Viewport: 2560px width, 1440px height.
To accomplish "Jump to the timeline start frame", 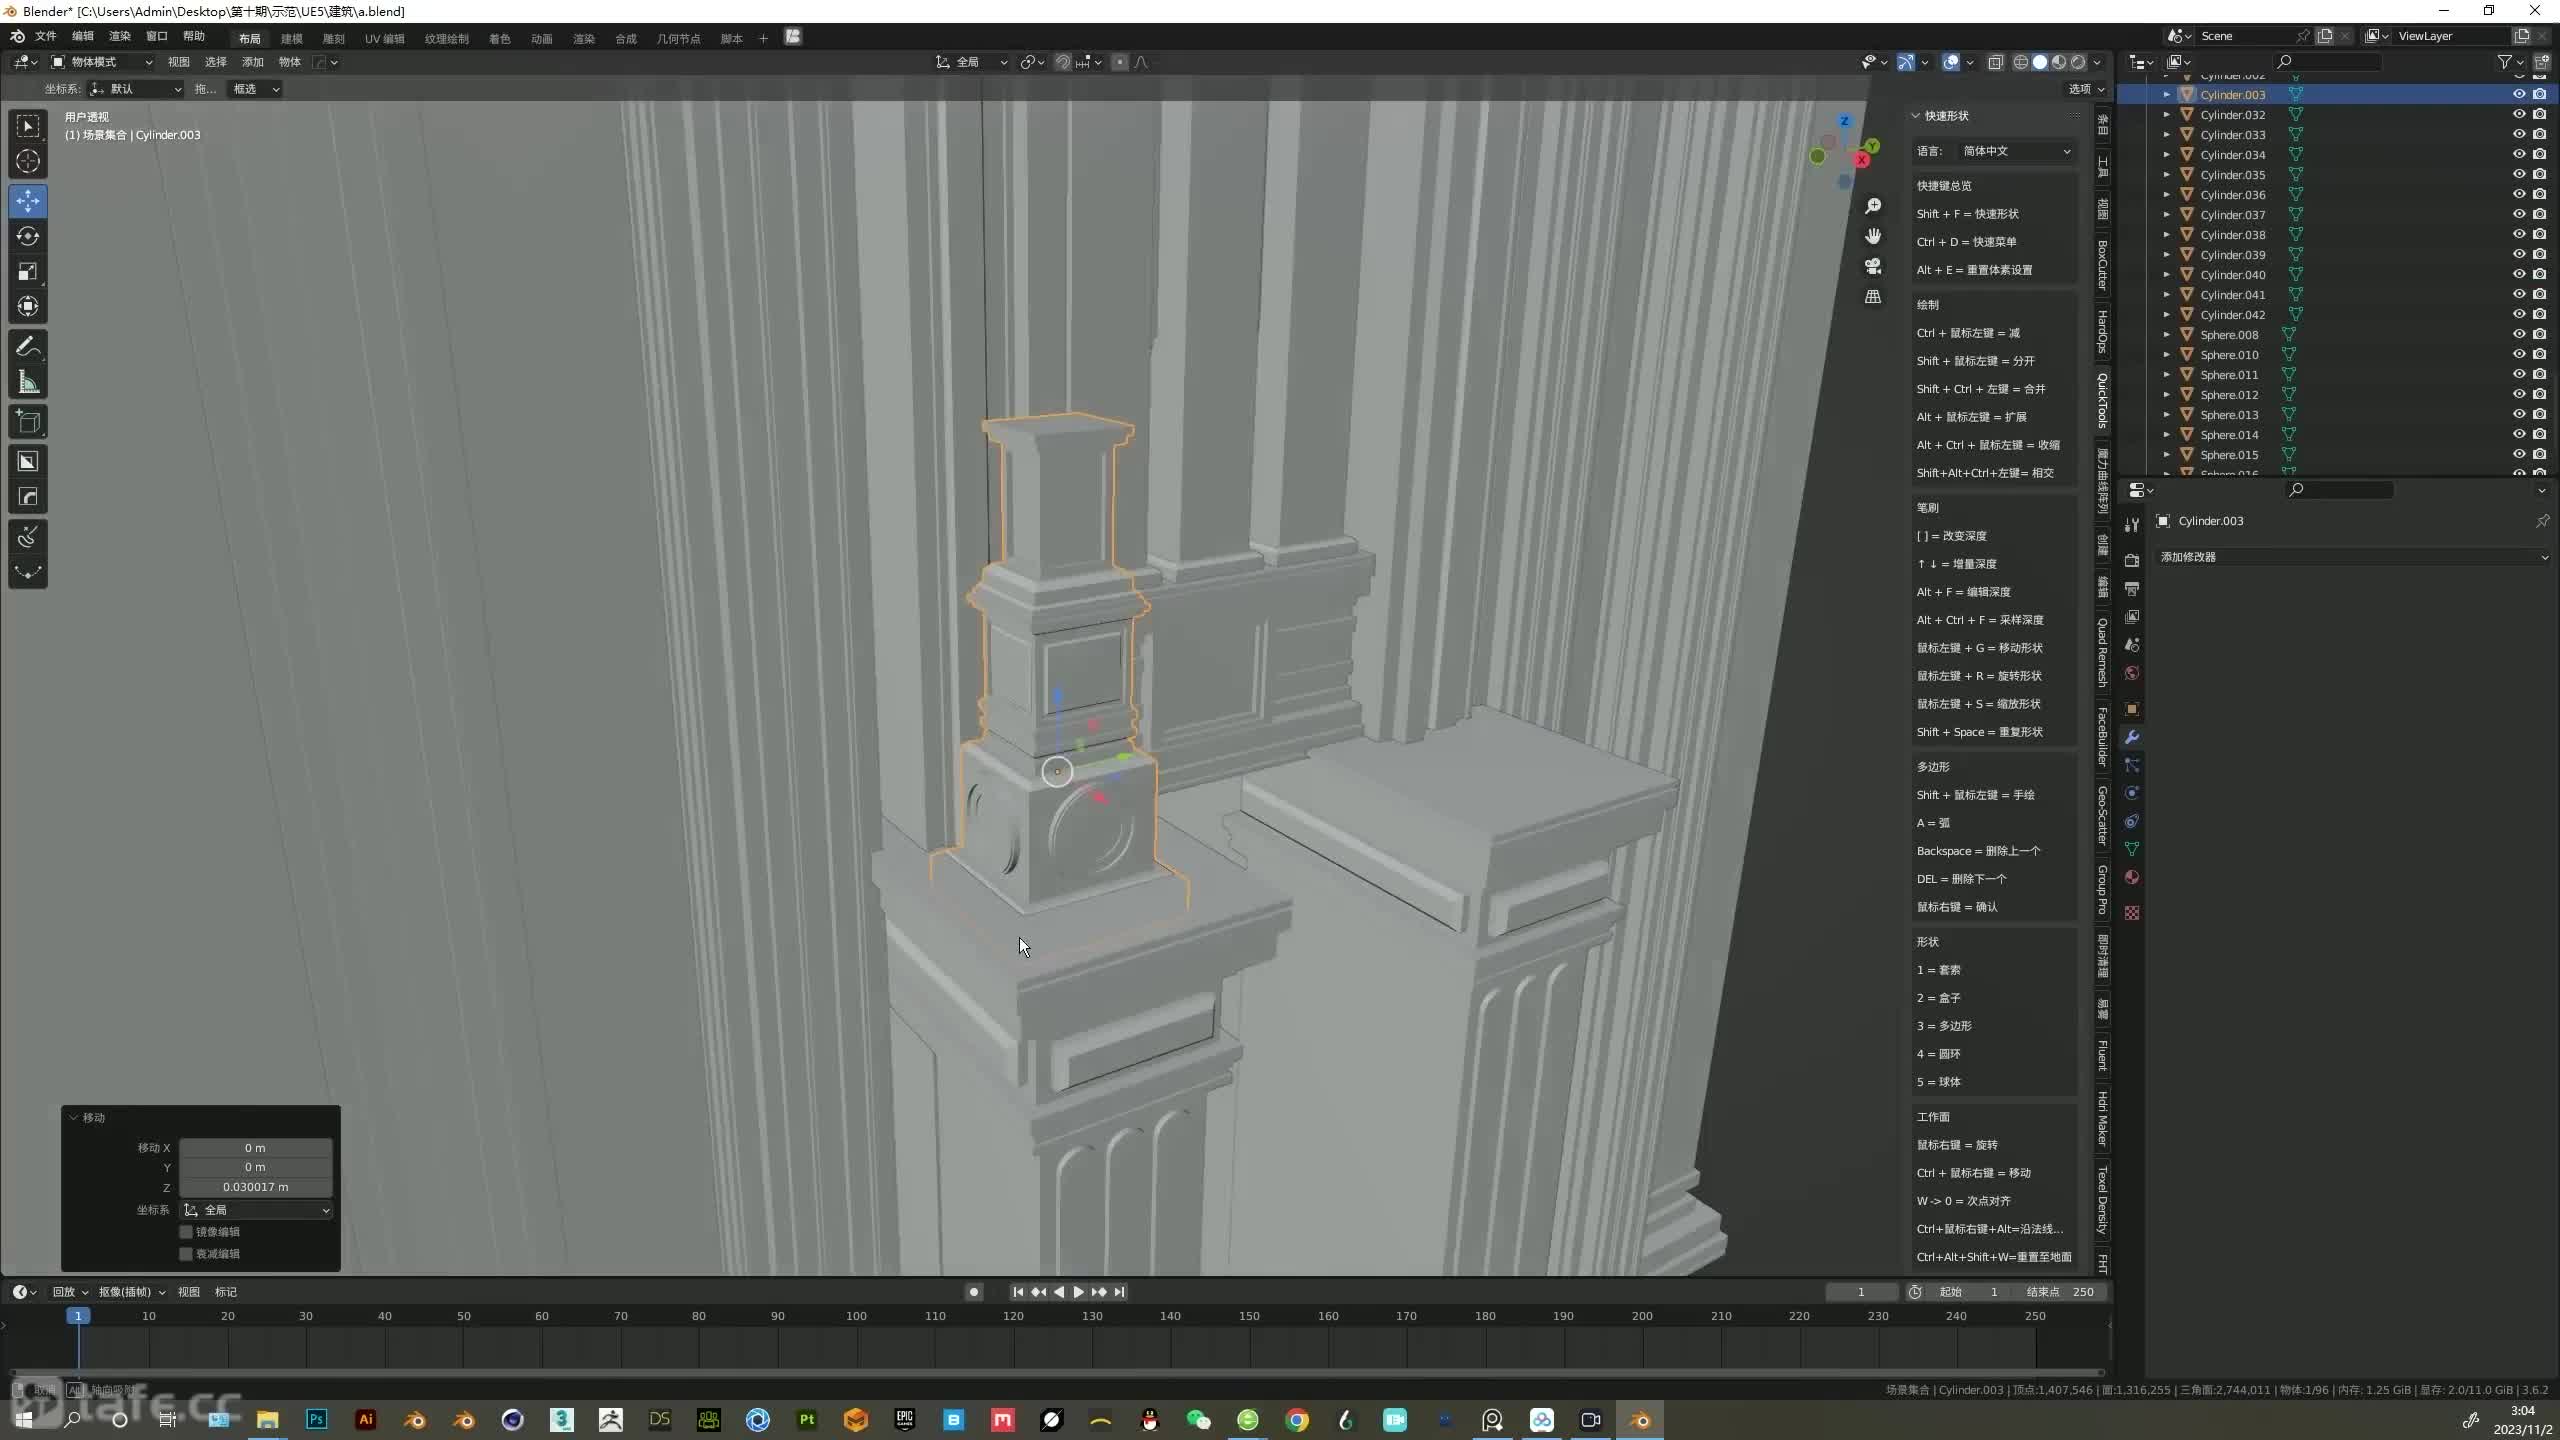I will coord(1018,1292).
